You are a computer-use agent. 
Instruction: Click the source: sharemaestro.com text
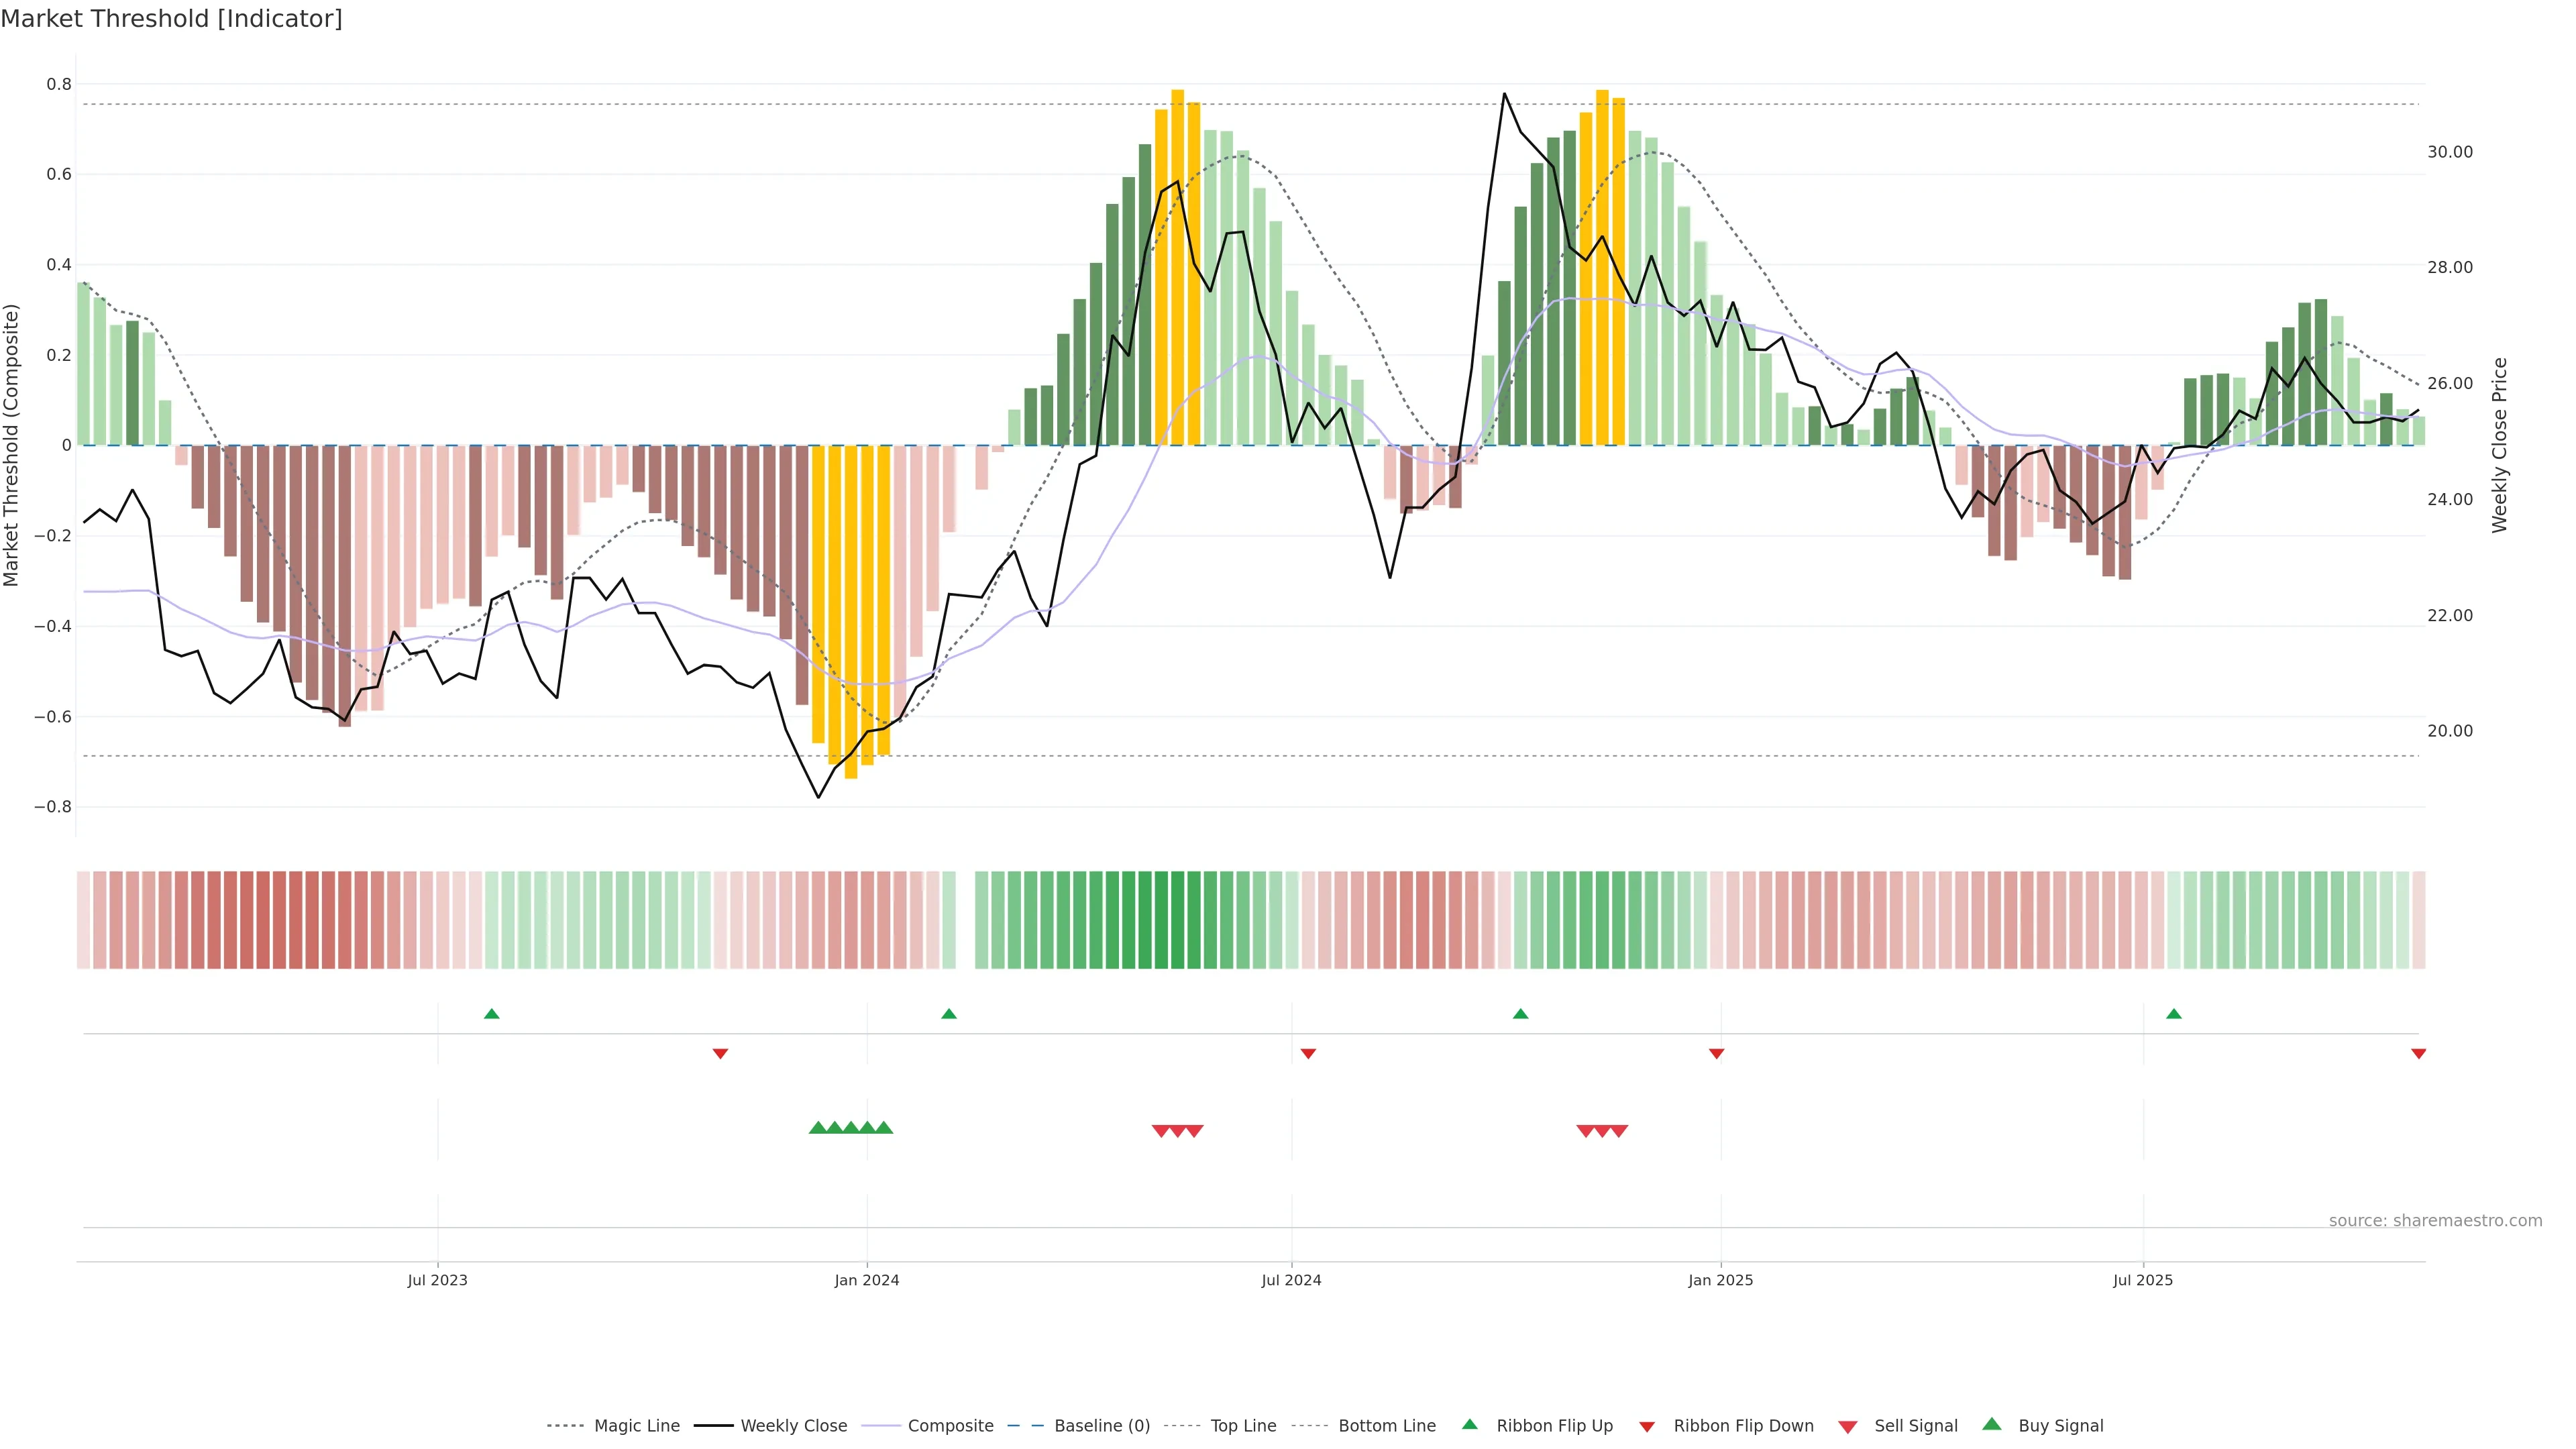point(2435,1220)
